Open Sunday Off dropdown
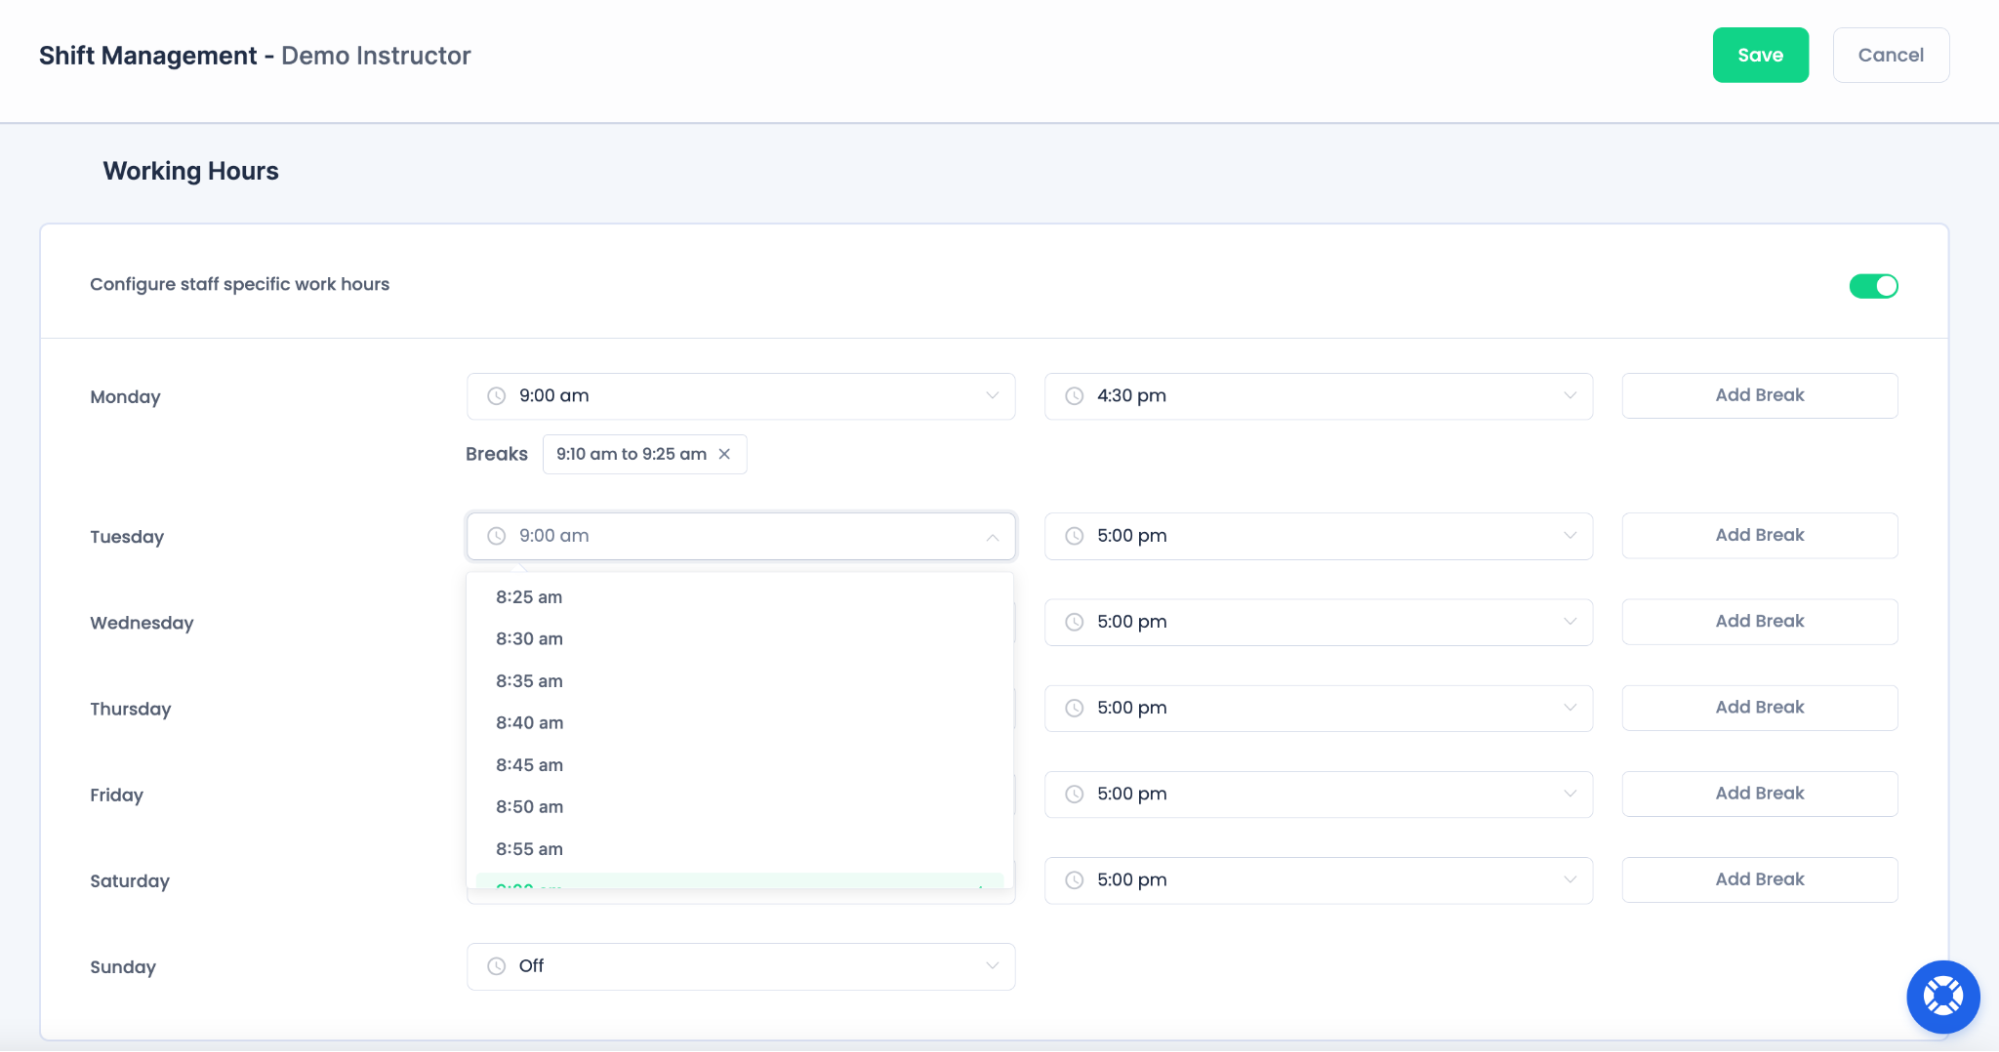 coord(740,966)
